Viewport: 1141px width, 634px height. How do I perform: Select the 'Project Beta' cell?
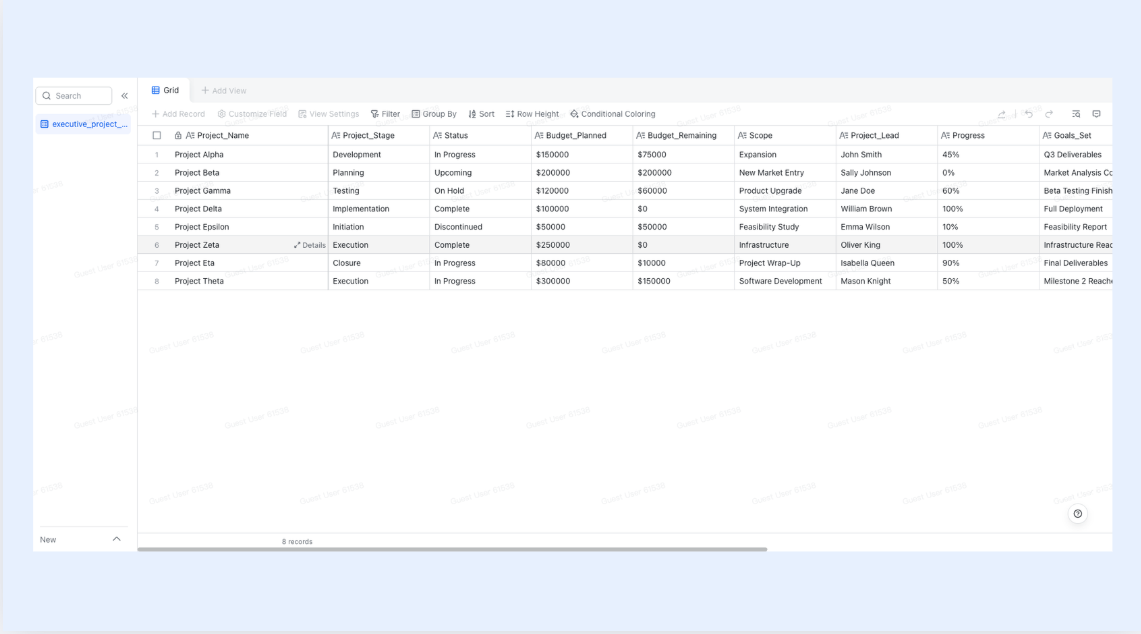[247, 173]
